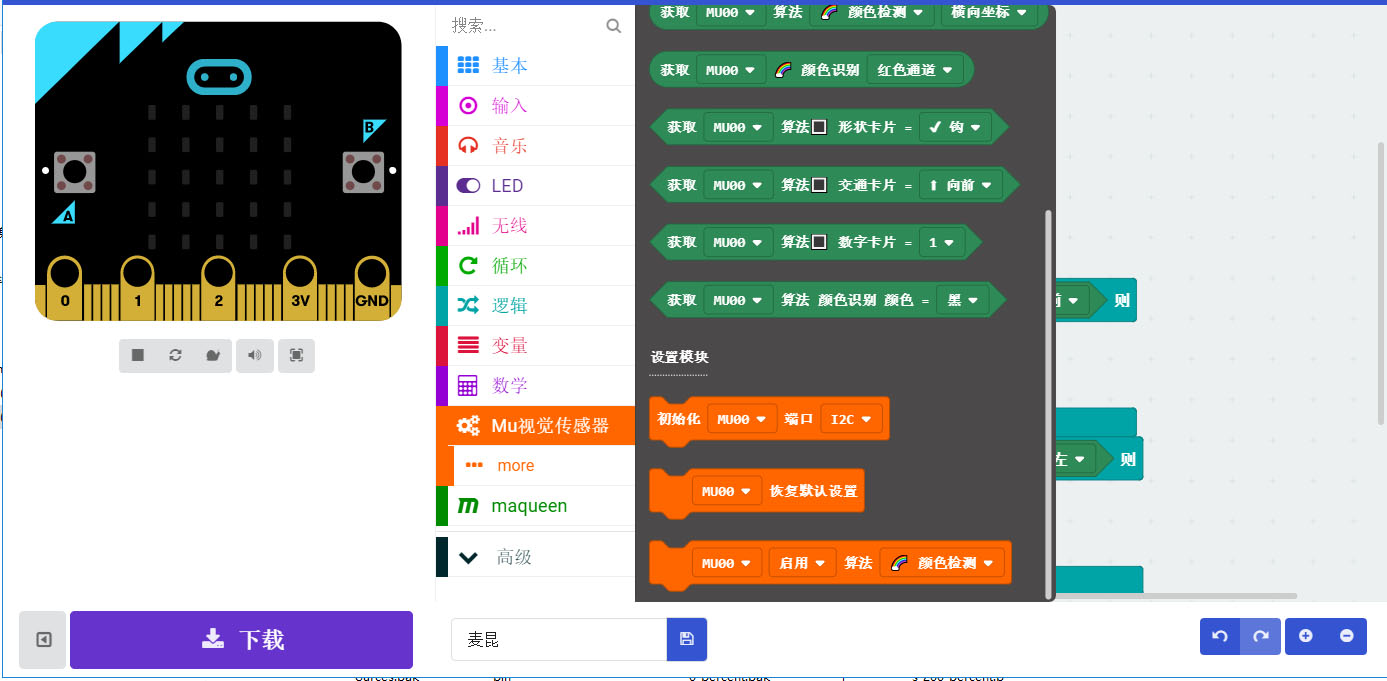This screenshot has width=1387, height=681.
Task: Collapse the simulator panel
Action: pyautogui.click(x=43, y=640)
